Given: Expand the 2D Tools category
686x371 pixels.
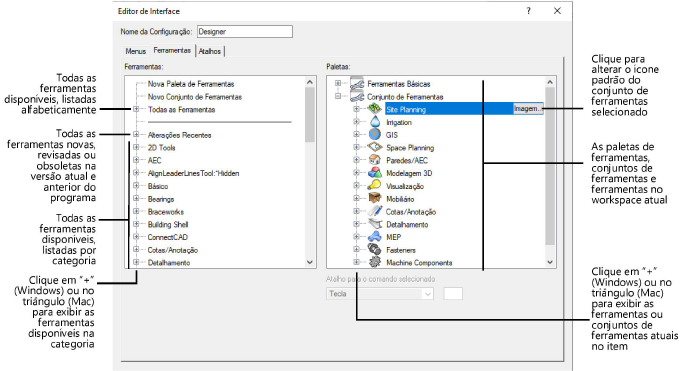Looking at the screenshot, I should (136, 147).
